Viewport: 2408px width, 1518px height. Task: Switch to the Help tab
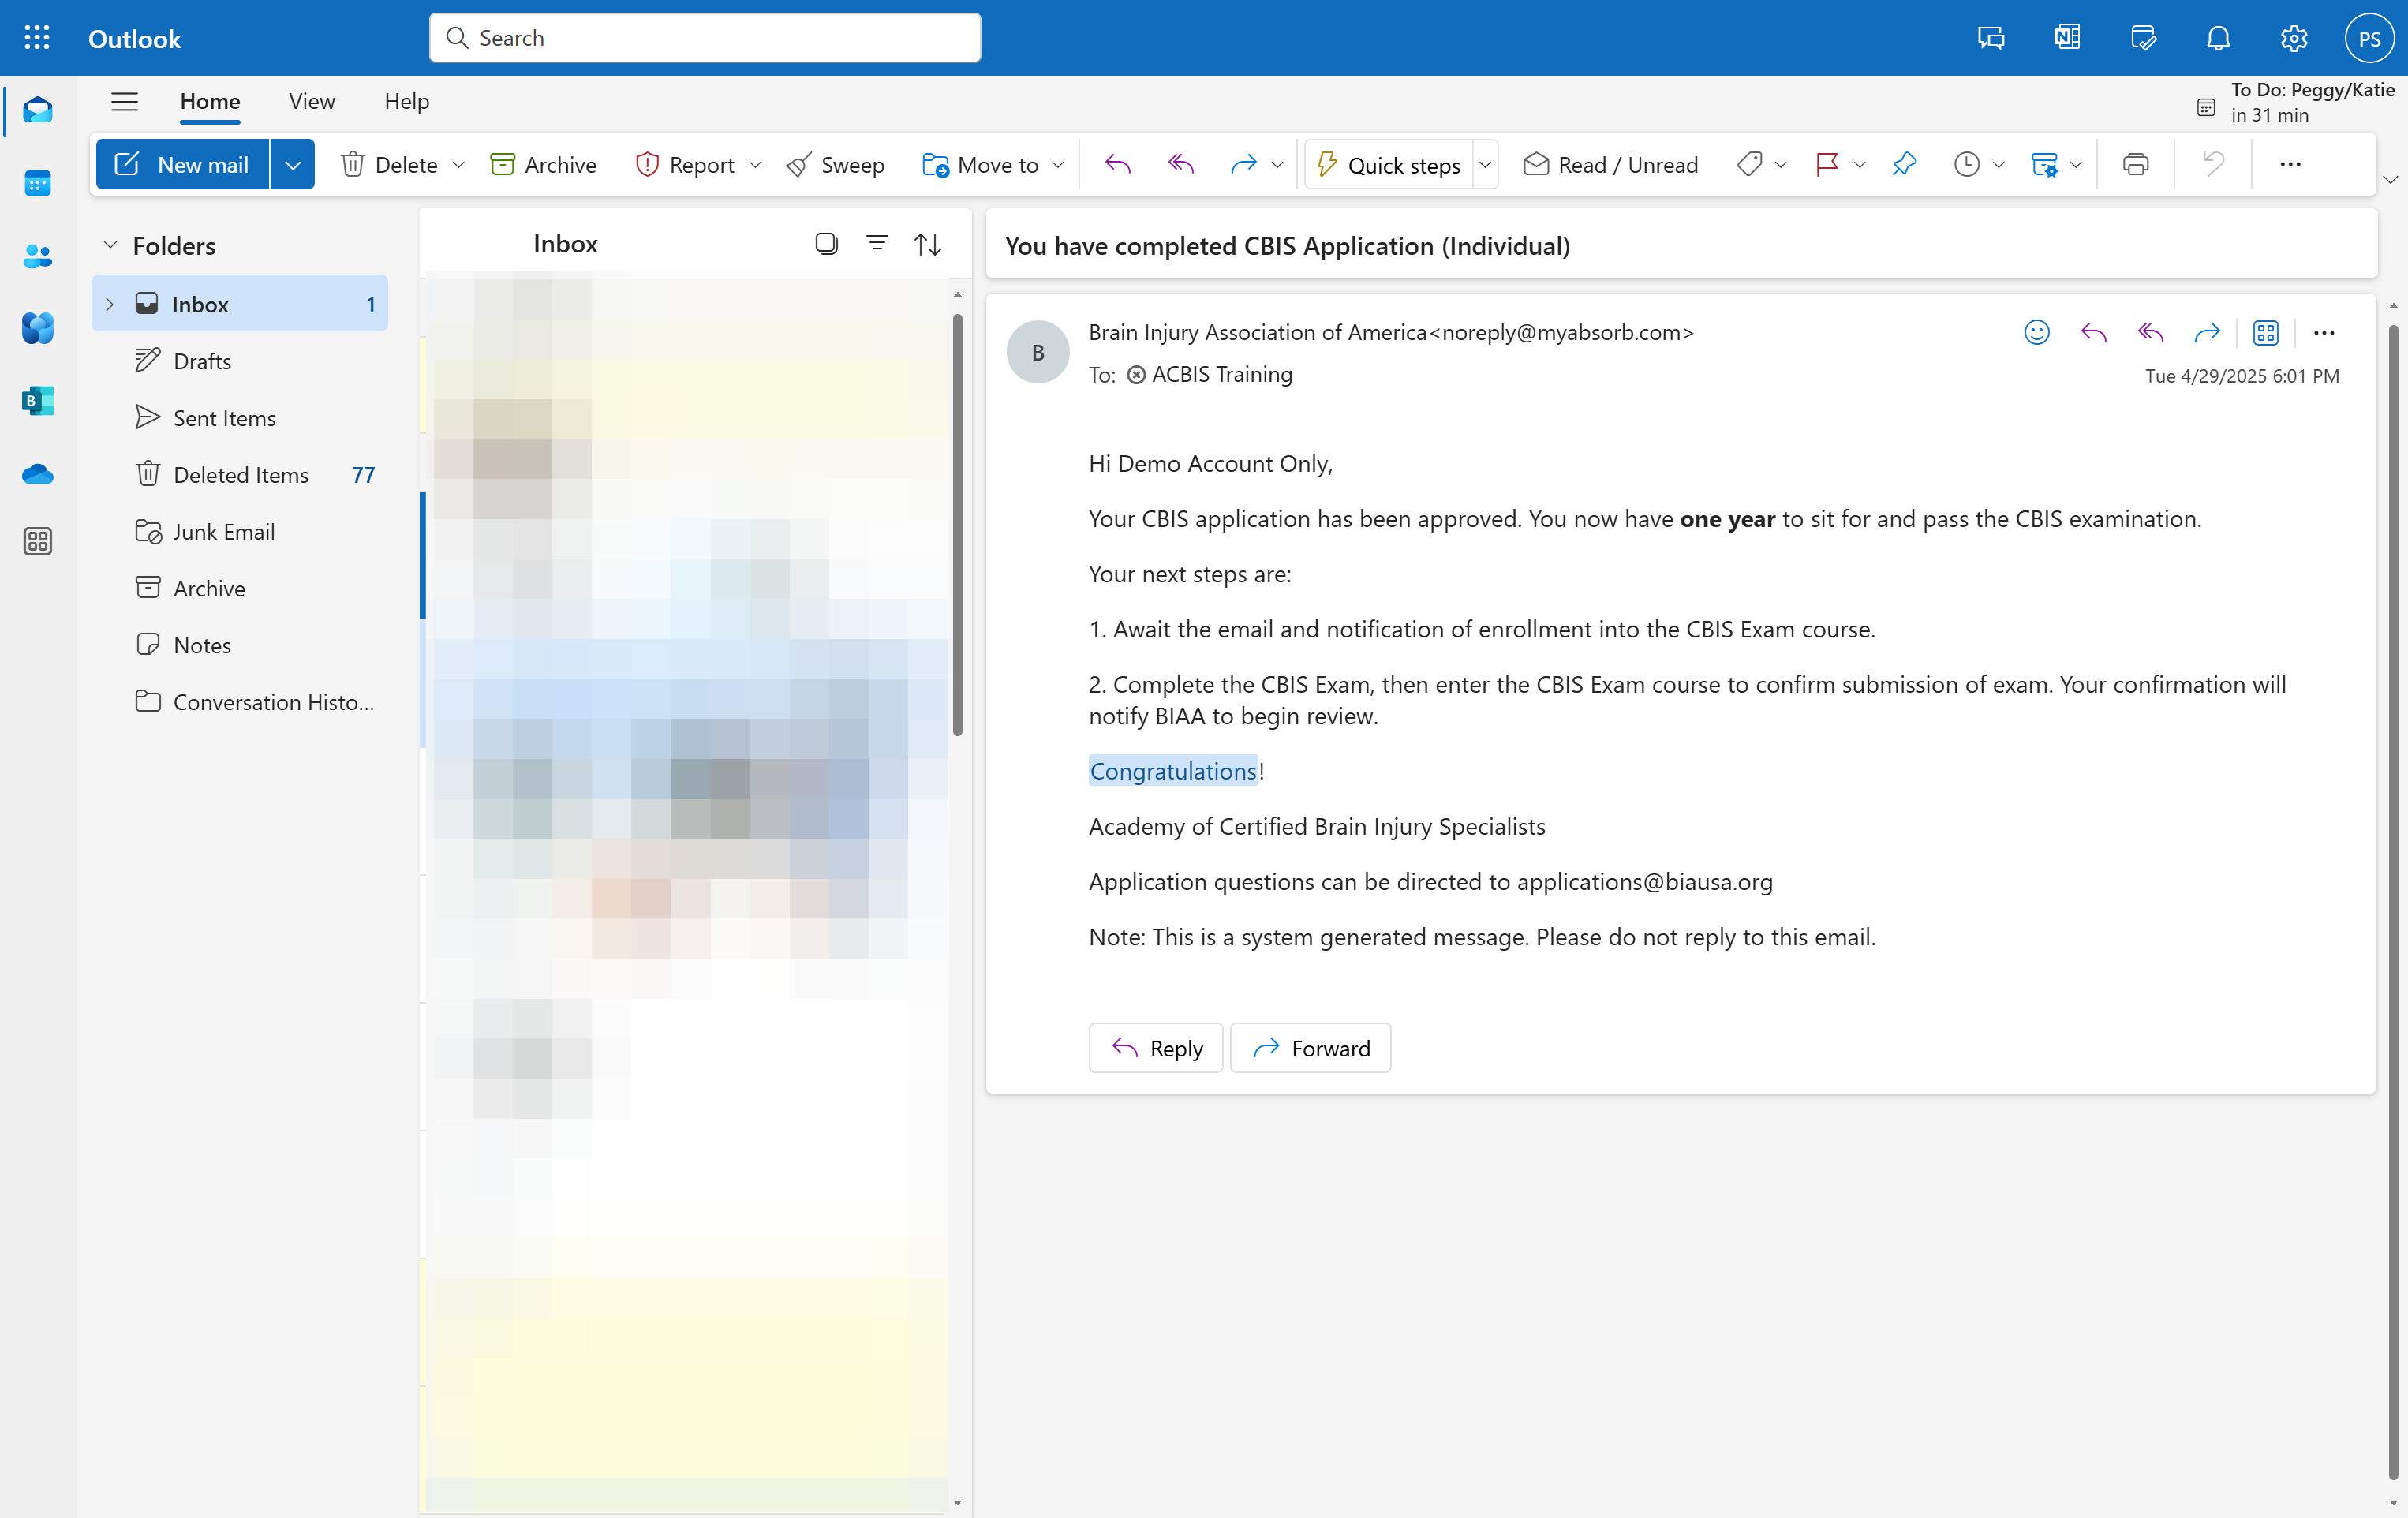(406, 101)
